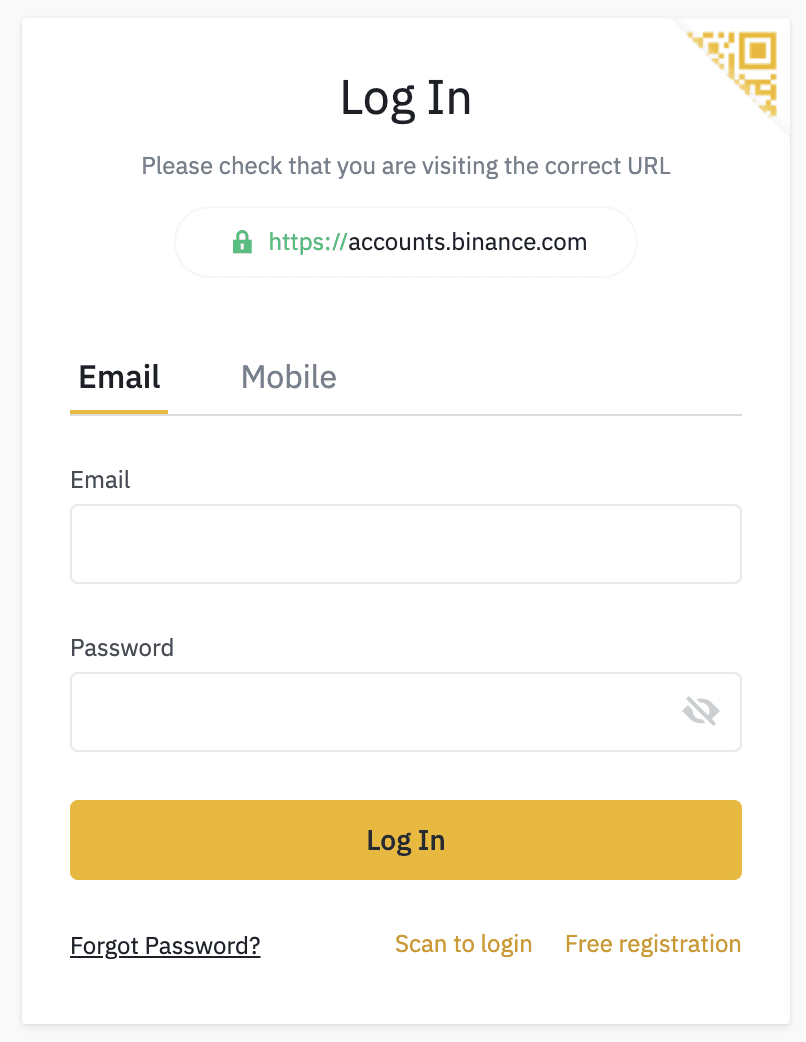Switch to the Mobile login tab
The image size is (806, 1042).
pos(288,377)
